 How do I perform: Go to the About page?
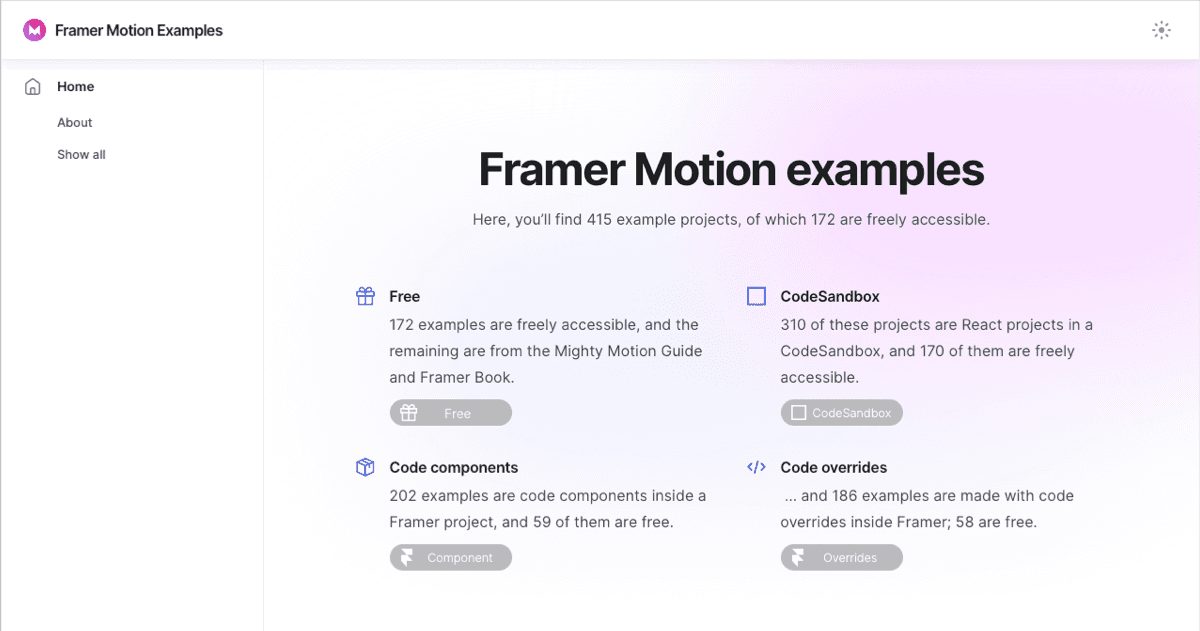tap(74, 123)
